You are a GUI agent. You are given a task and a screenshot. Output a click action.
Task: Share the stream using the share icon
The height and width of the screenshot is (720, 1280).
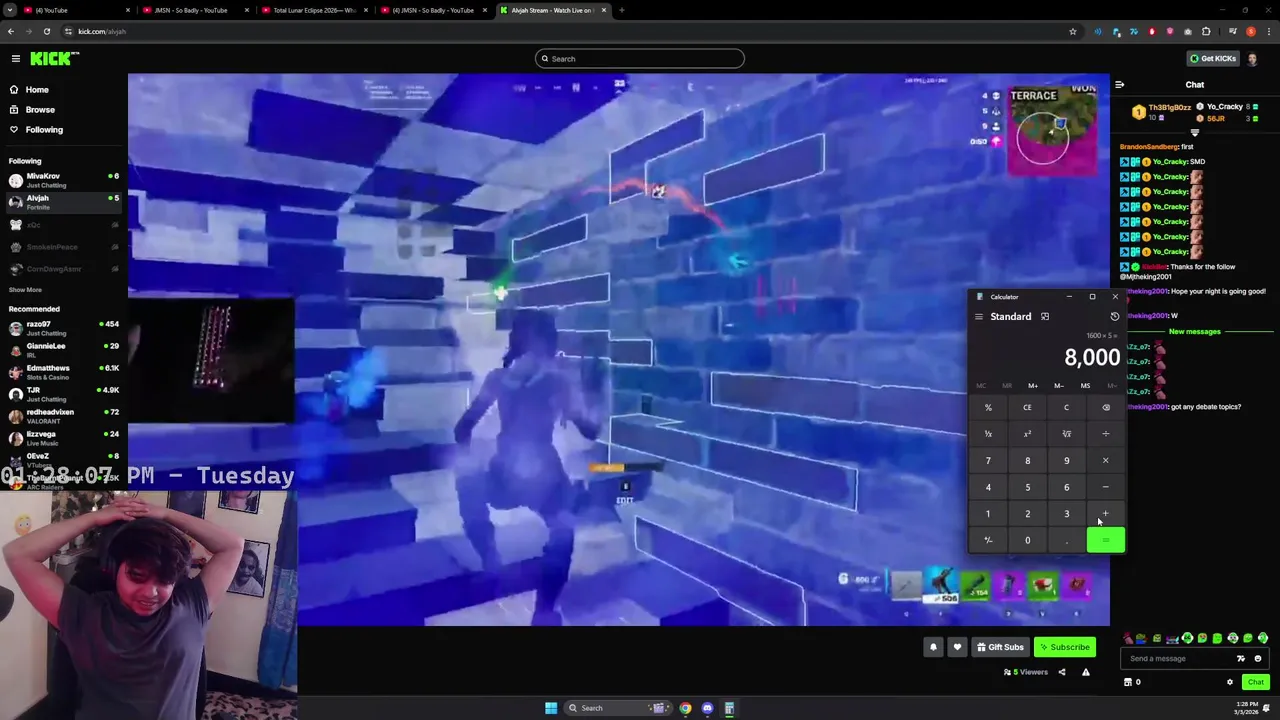(1062, 672)
